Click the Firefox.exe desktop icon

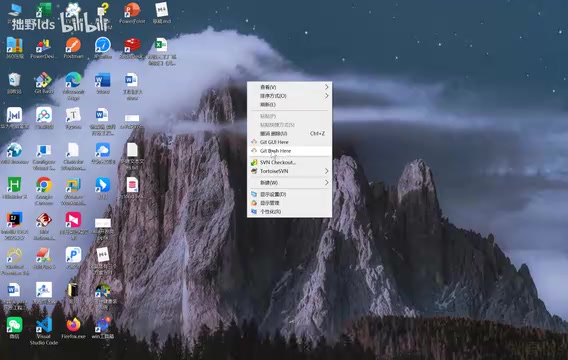(74, 328)
